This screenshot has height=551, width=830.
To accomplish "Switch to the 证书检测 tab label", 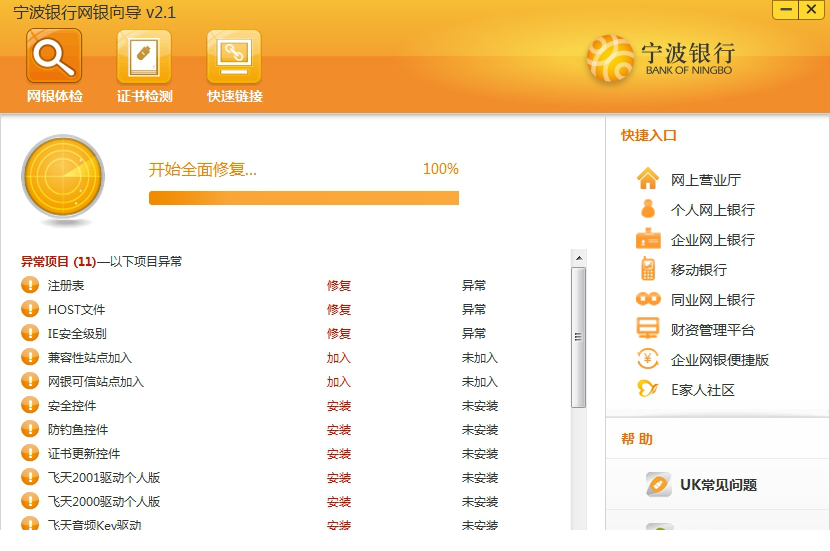I will (x=145, y=96).
